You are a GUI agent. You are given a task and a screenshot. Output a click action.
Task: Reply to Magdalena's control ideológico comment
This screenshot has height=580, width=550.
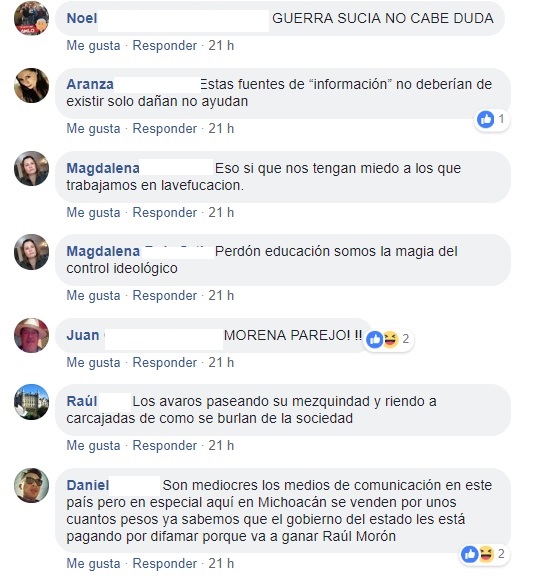tap(165, 296)
